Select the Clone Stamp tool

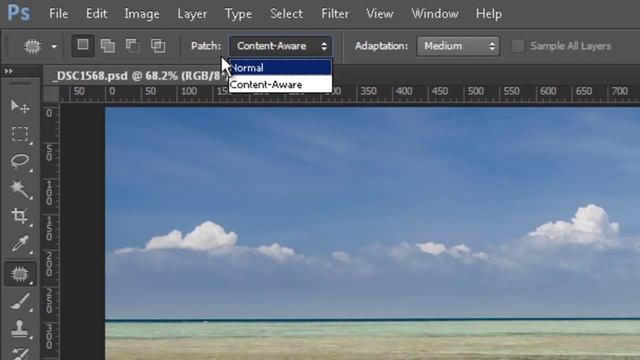20,329
